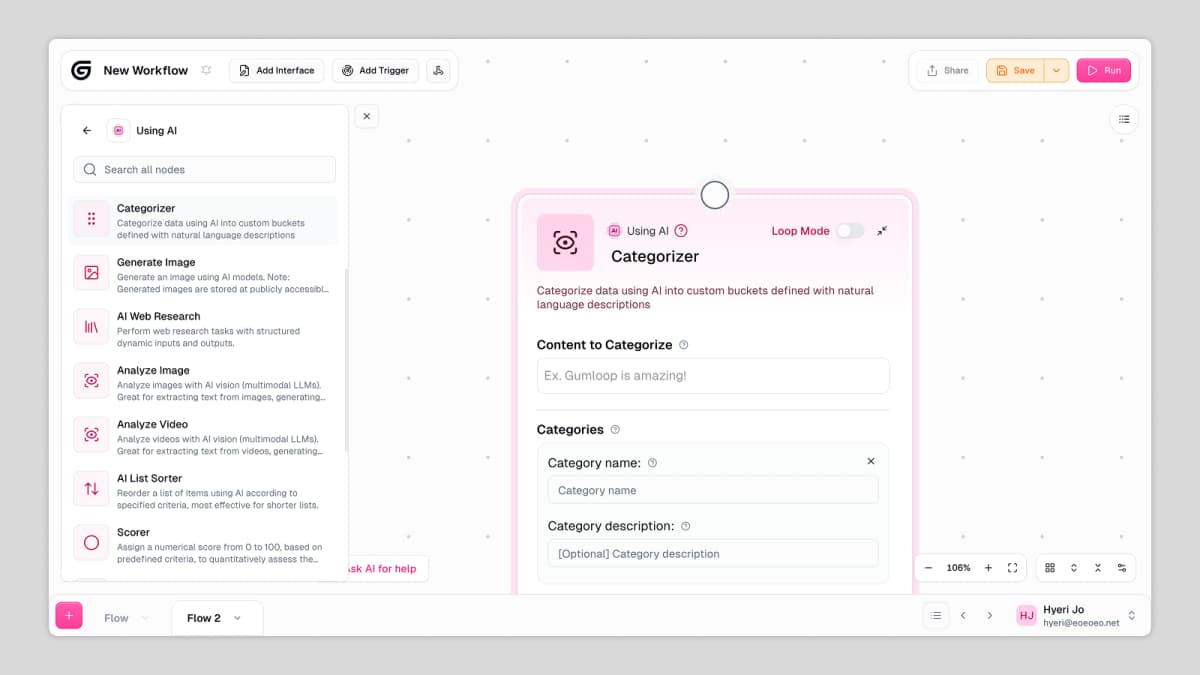
Task: Select the AI Web Research node entry
Action: (204, 328)
